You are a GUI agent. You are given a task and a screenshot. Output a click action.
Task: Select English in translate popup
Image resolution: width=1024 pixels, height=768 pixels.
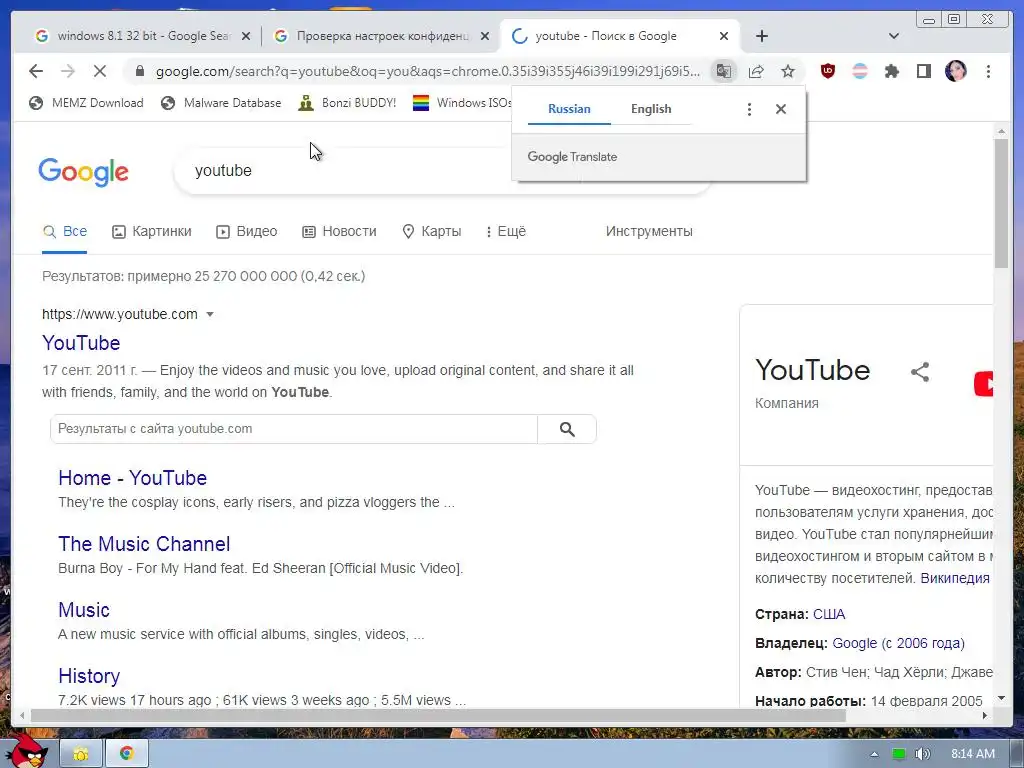coord(651,109)
